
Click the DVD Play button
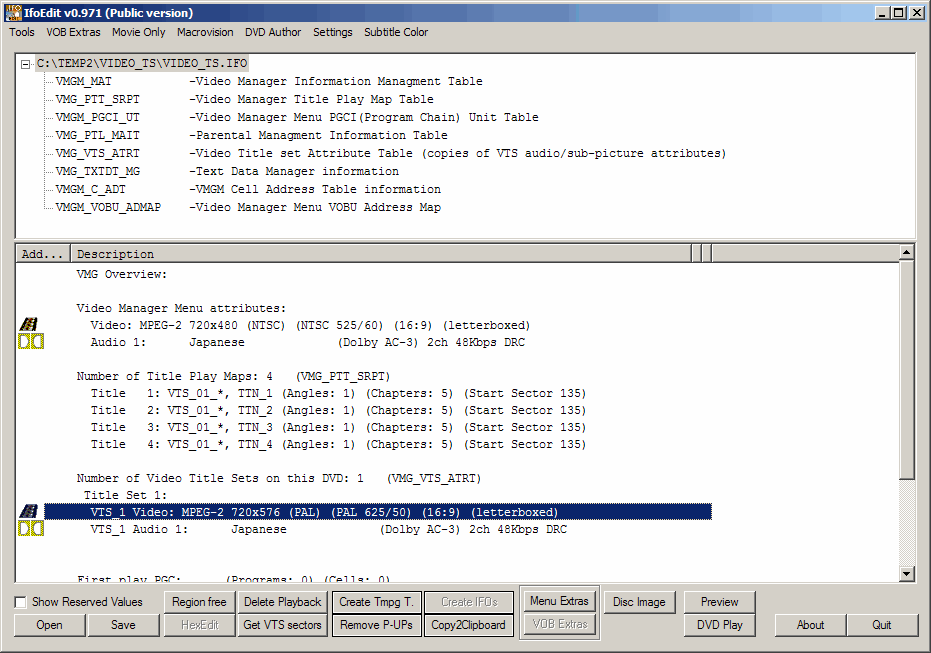[x=719, y=625]
